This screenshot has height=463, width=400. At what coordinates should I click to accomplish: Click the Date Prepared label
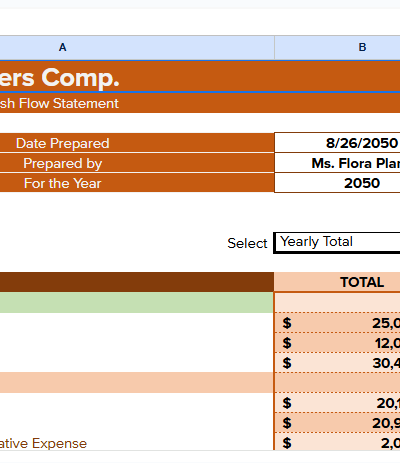[x=63, y=143]
